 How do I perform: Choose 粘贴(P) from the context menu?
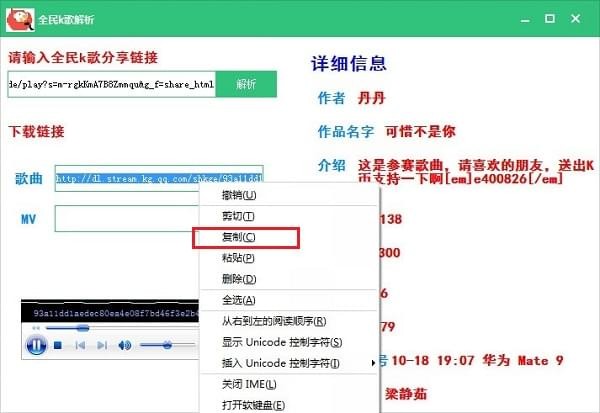coord(289,258)
